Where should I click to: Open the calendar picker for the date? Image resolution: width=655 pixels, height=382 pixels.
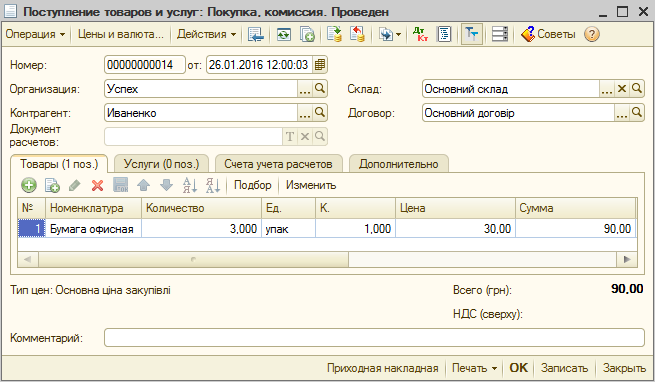pyautogui.click(x=320, y=65)
